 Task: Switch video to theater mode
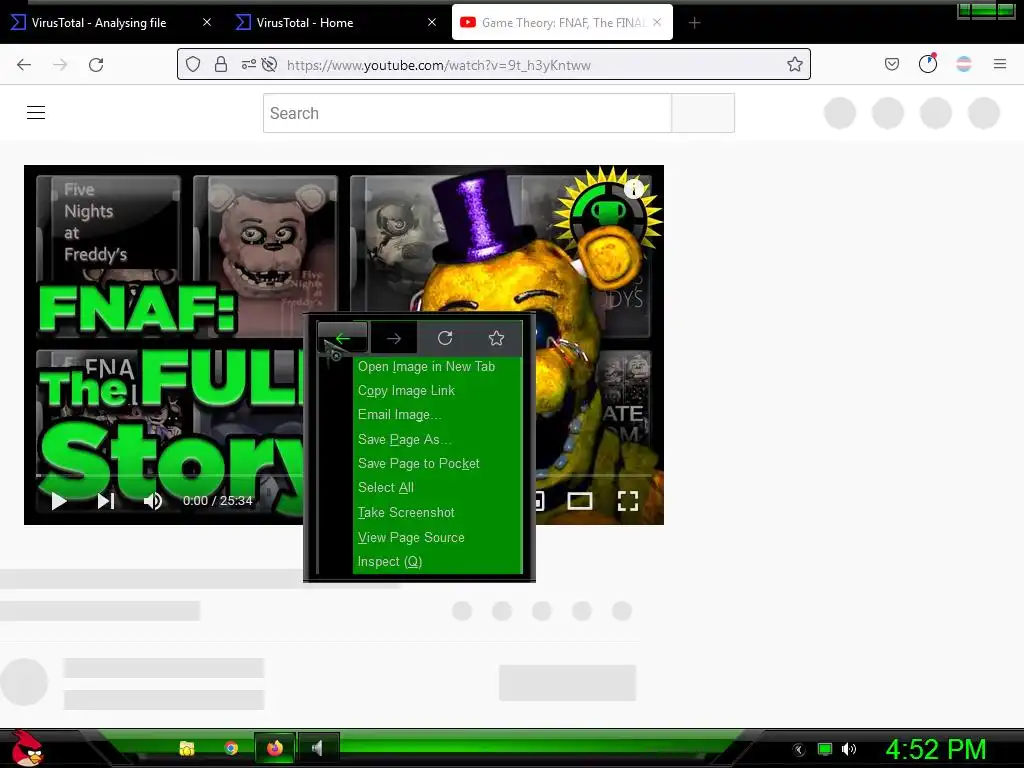tap(579, 501)
